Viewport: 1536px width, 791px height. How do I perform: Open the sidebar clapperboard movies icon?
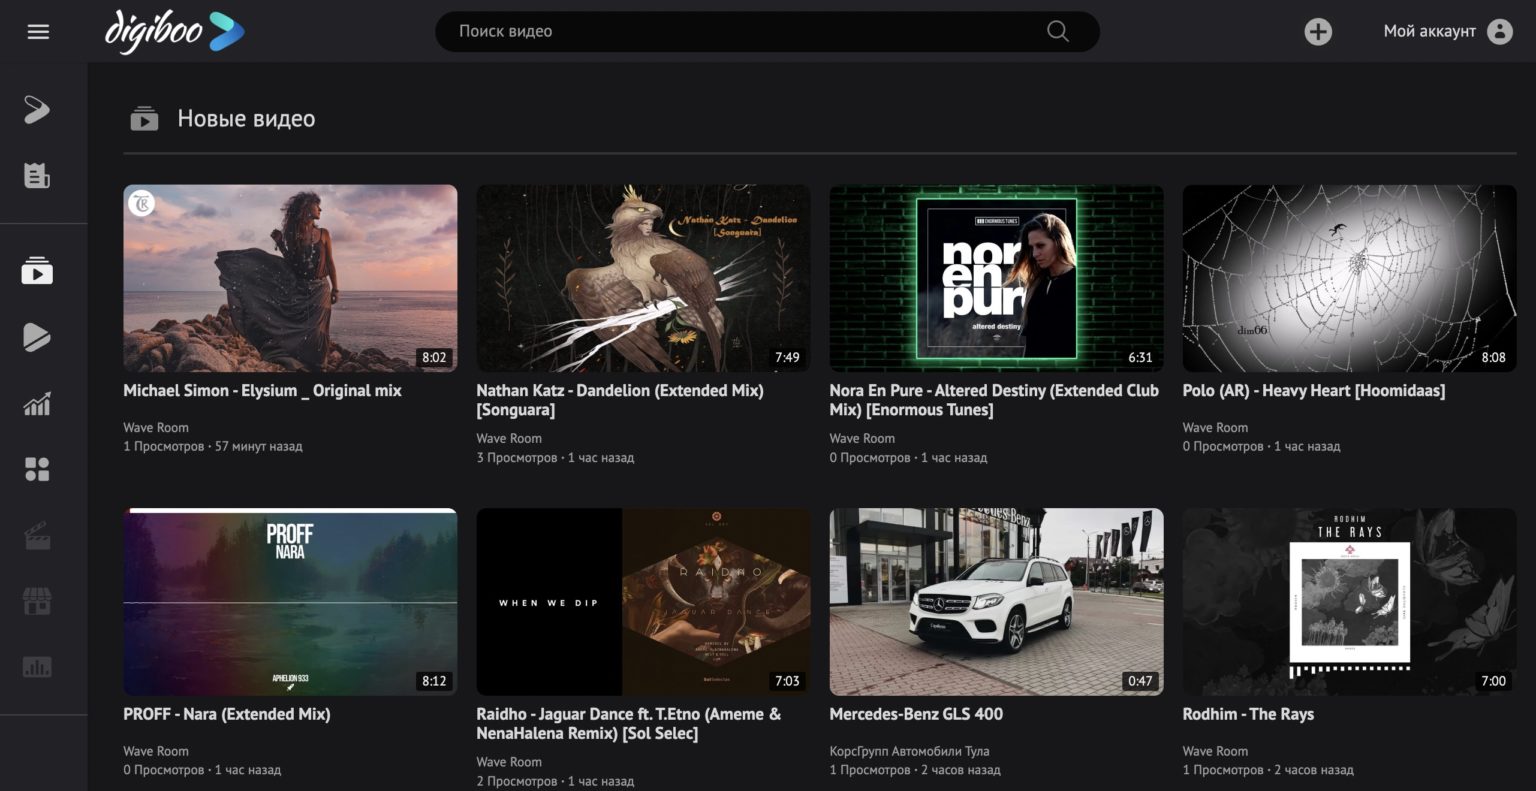pos(37,537)
